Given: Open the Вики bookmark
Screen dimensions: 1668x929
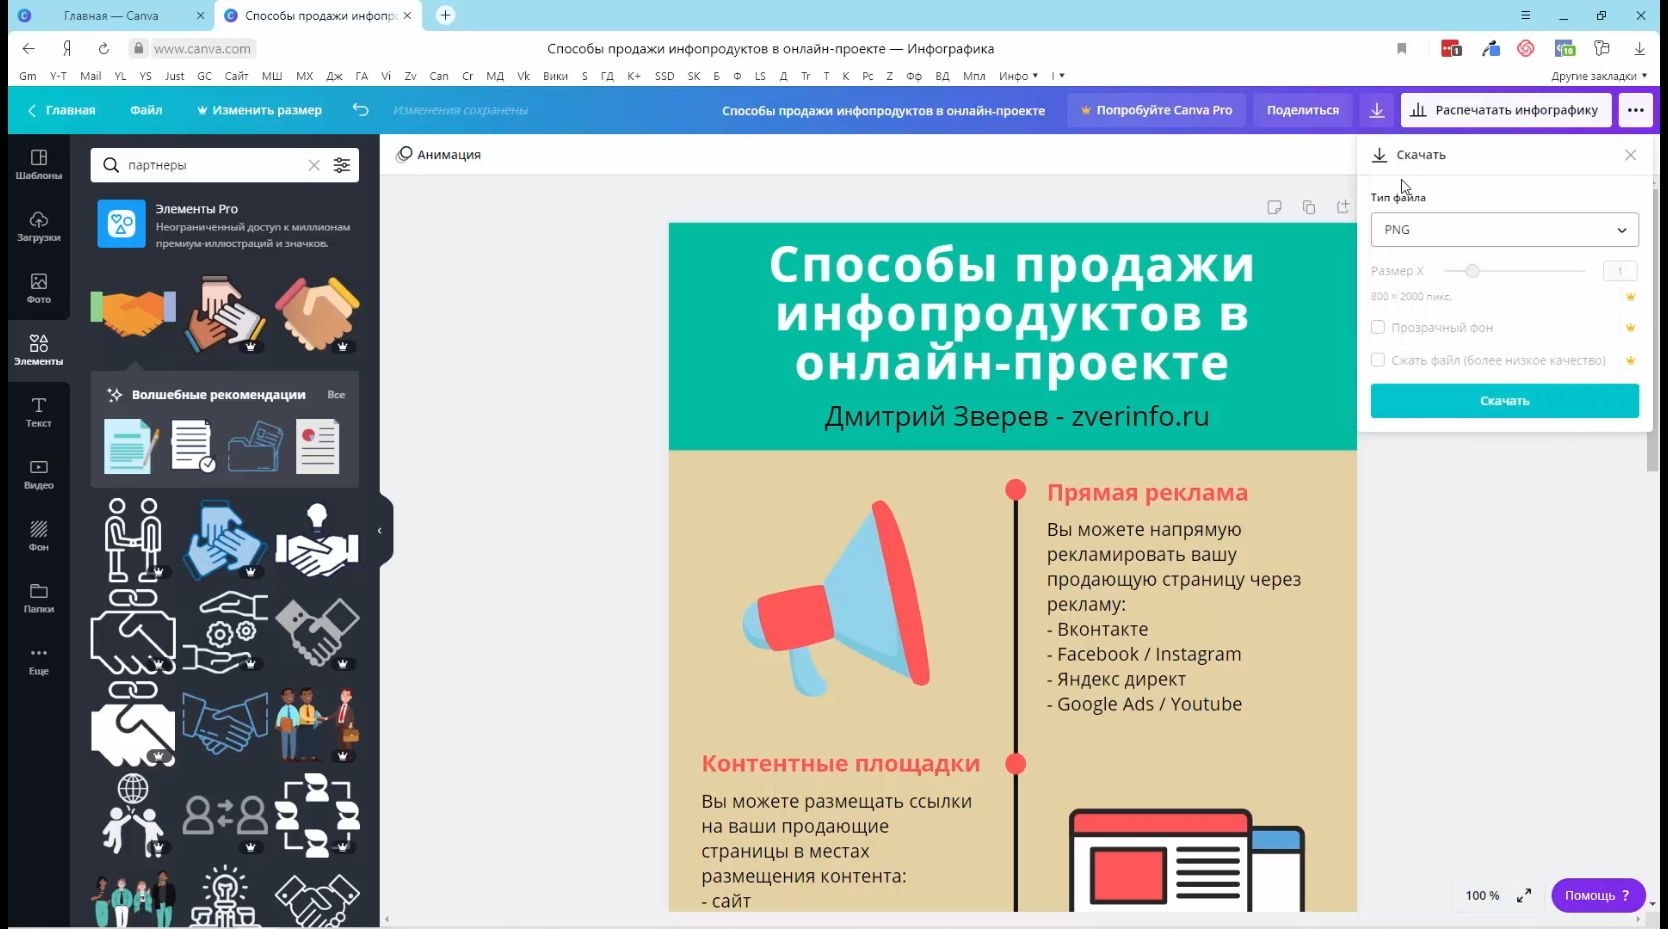Looking at the screenshot, I should coord(556,76).
